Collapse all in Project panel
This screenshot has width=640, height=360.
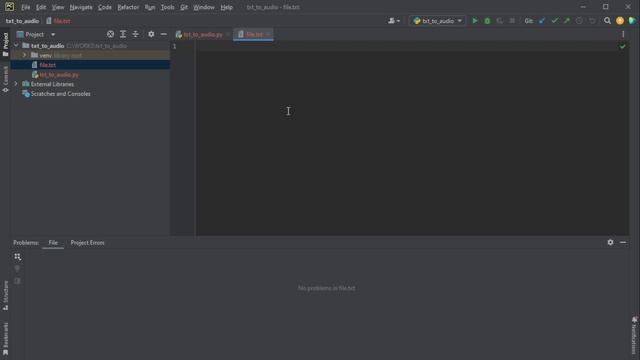136,34
